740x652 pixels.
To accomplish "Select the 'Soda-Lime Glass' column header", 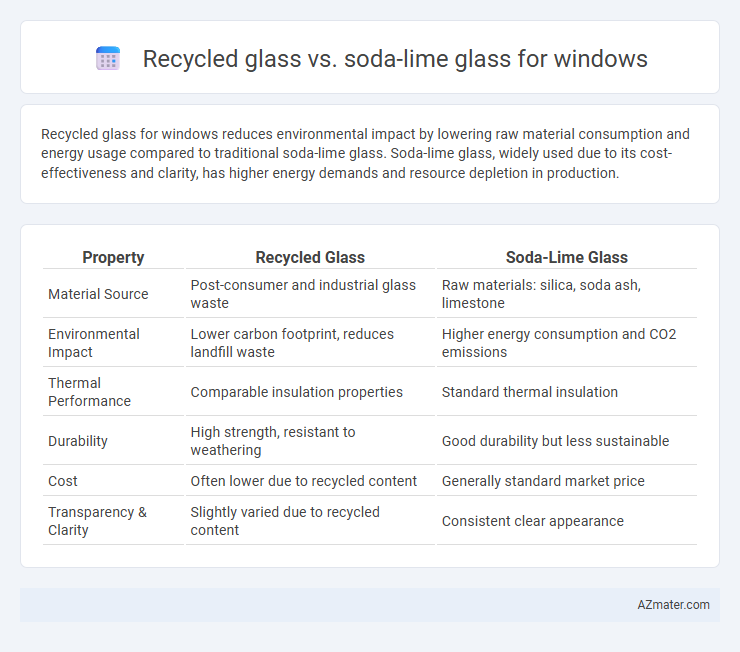I will coord(567,257).
